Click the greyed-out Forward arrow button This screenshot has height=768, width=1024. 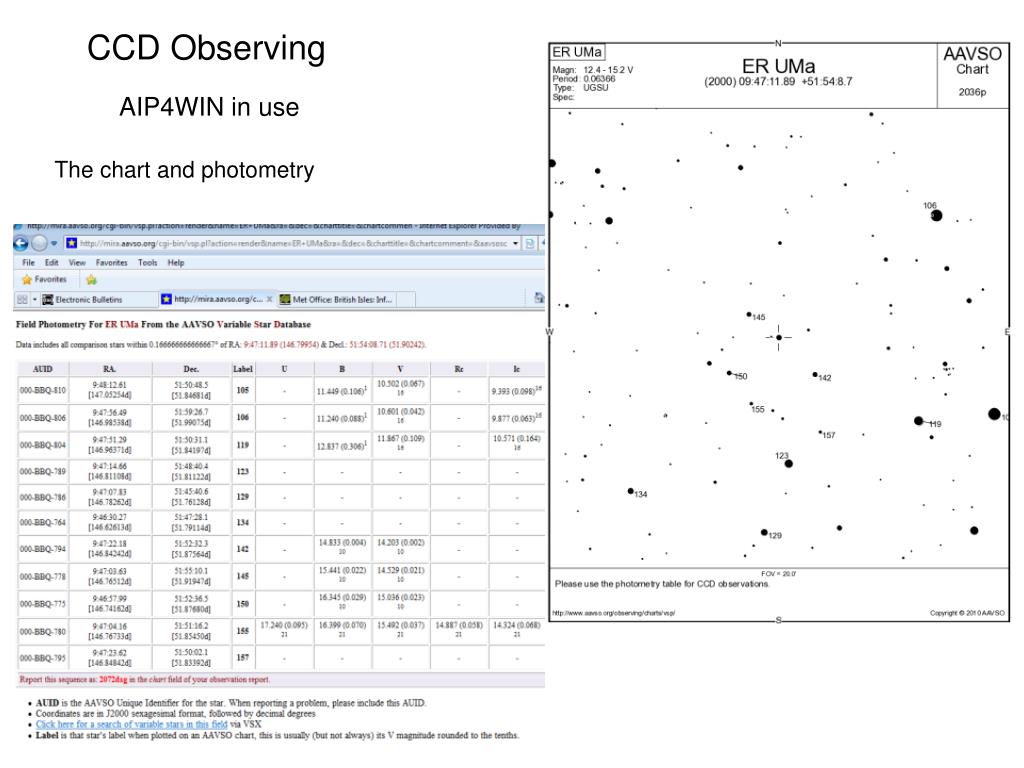point(39,244)
